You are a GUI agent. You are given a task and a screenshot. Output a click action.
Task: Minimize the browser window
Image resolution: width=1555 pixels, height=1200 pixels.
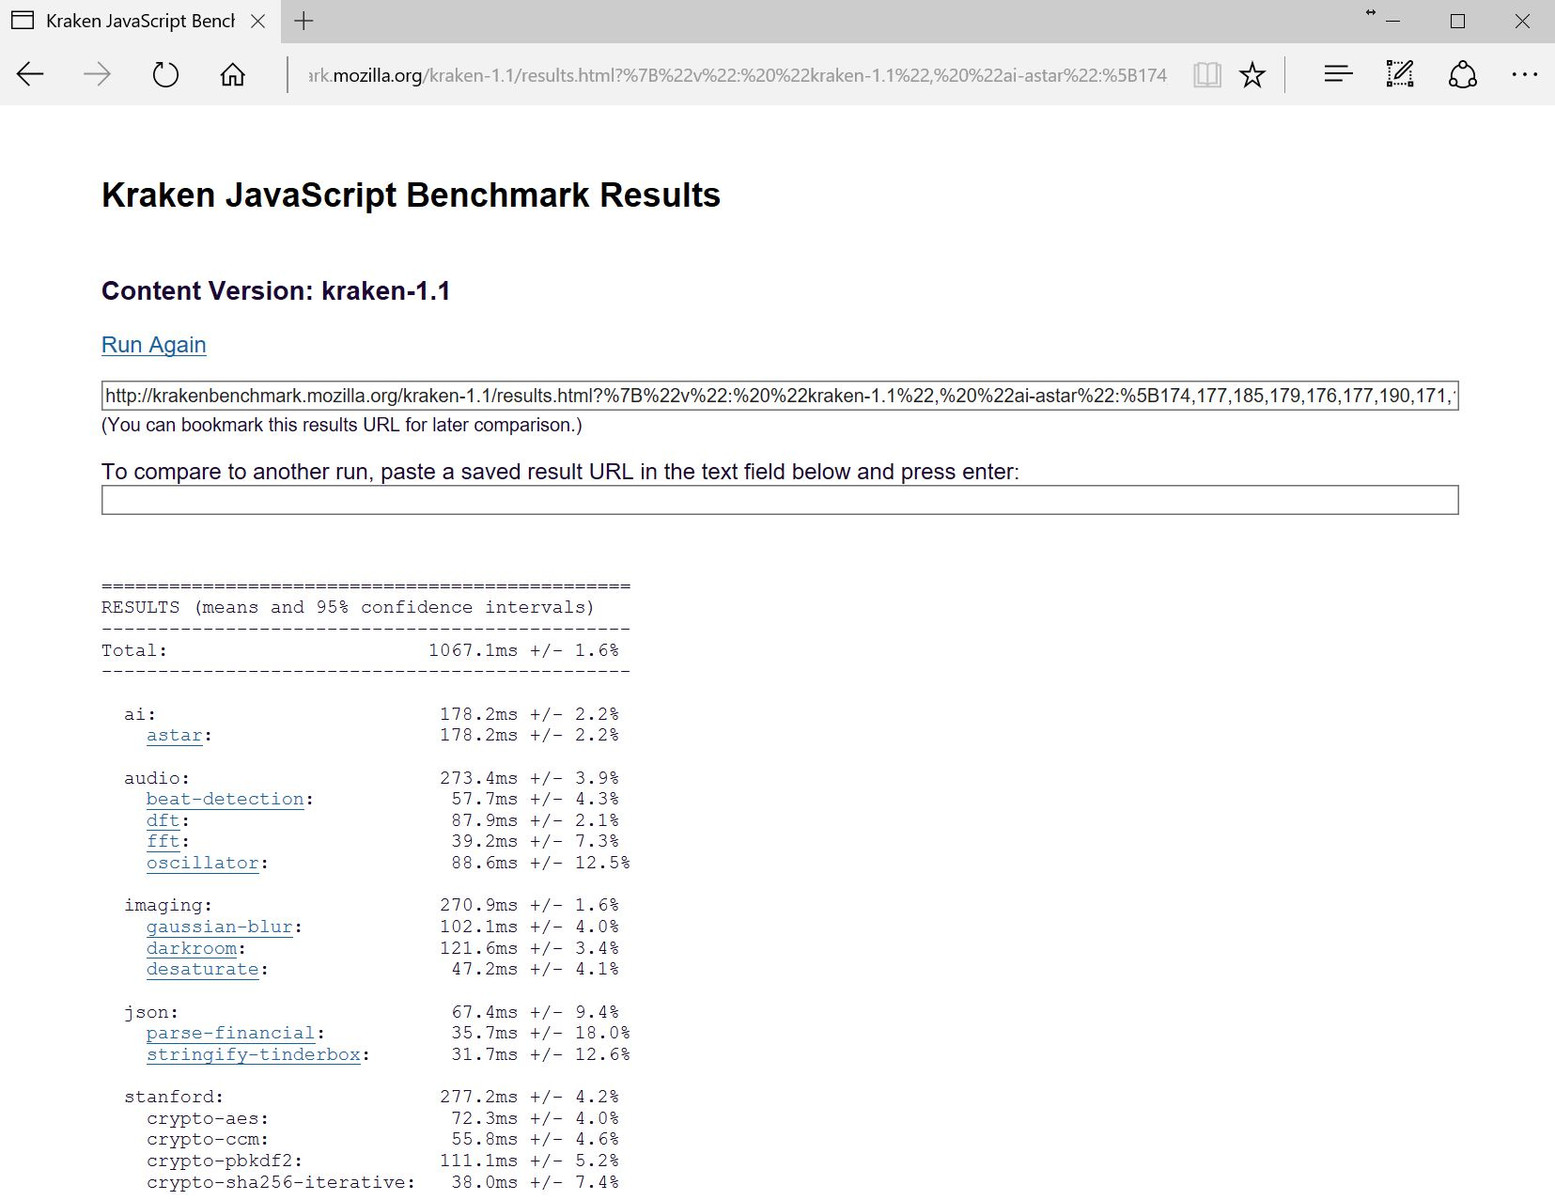(1393, 21)
